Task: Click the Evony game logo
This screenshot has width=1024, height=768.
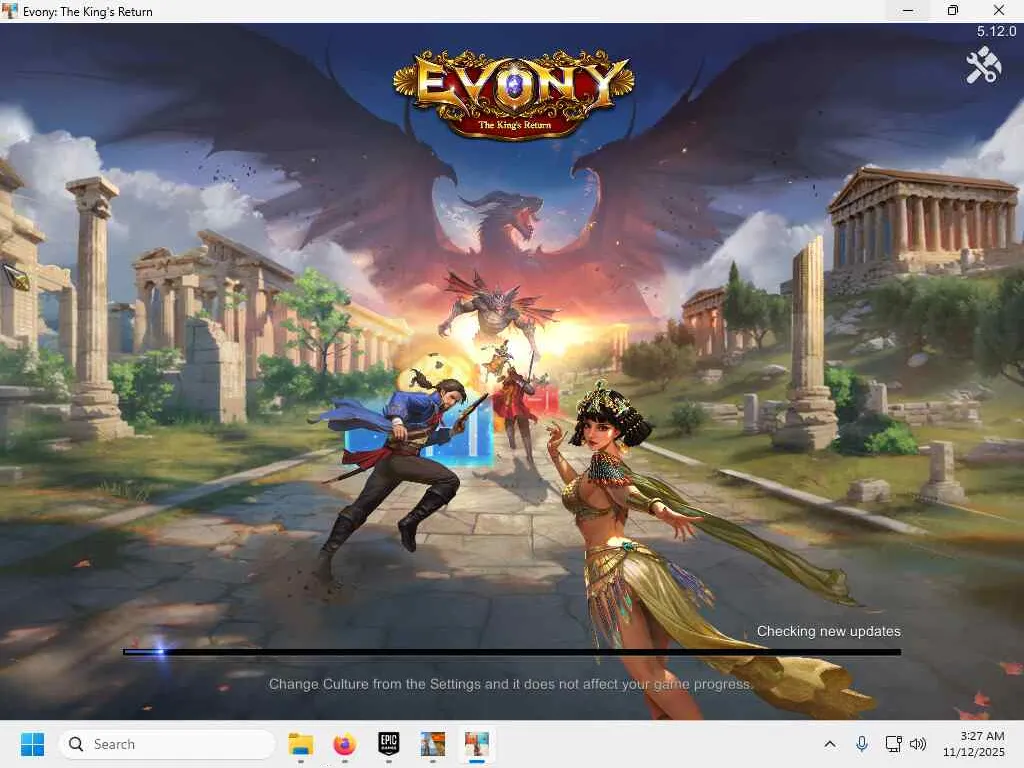Action: [513, 93]
